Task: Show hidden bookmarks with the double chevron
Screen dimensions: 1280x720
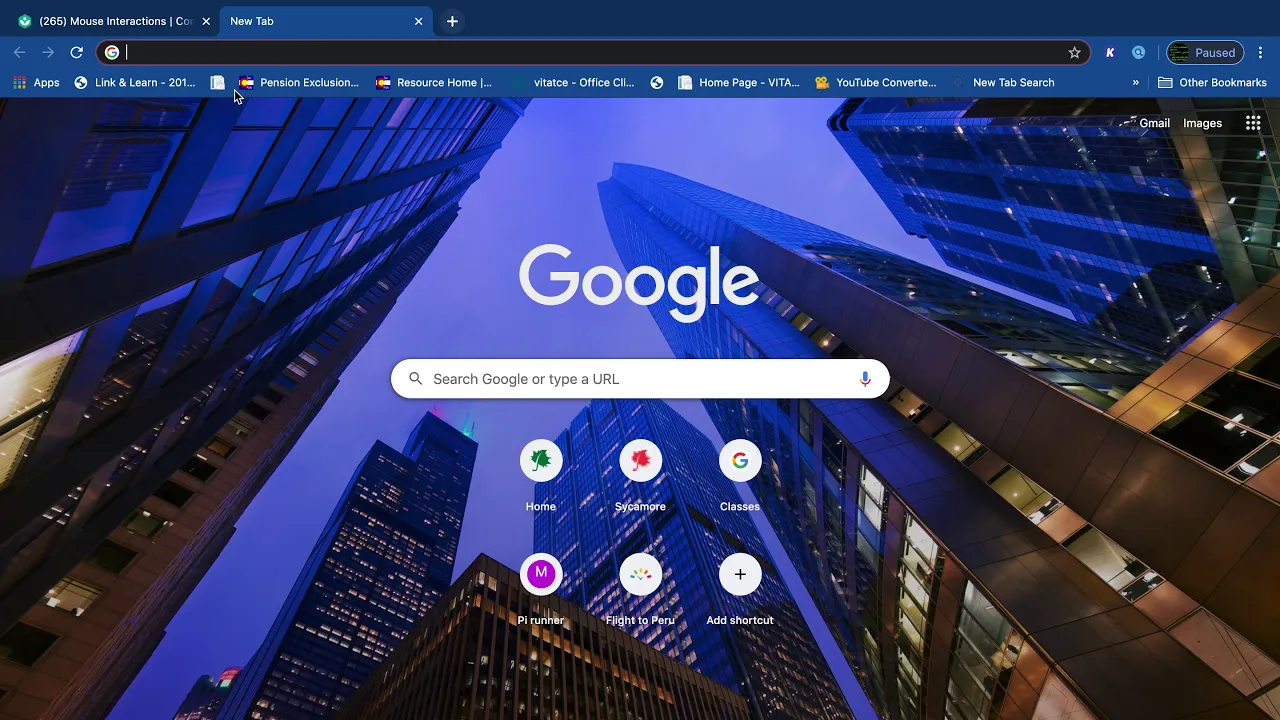Action: coord(1136,83)
